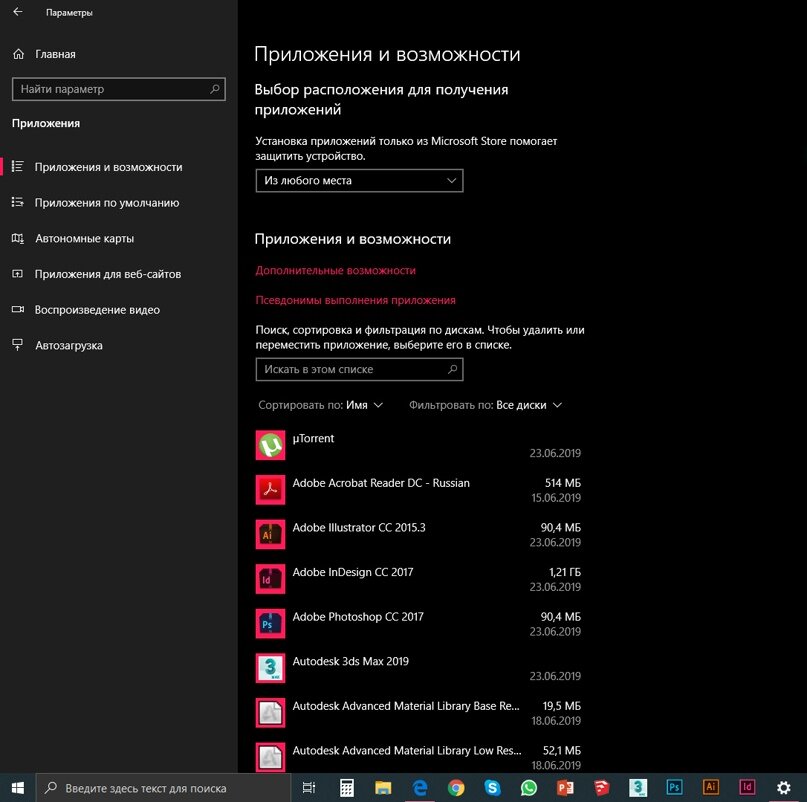Image resolution: width=807 pixels, height=802 pixels.
Task: Click the Adobe Illustrator CC 2015.3 icon
Action: [x=270, y=534]
